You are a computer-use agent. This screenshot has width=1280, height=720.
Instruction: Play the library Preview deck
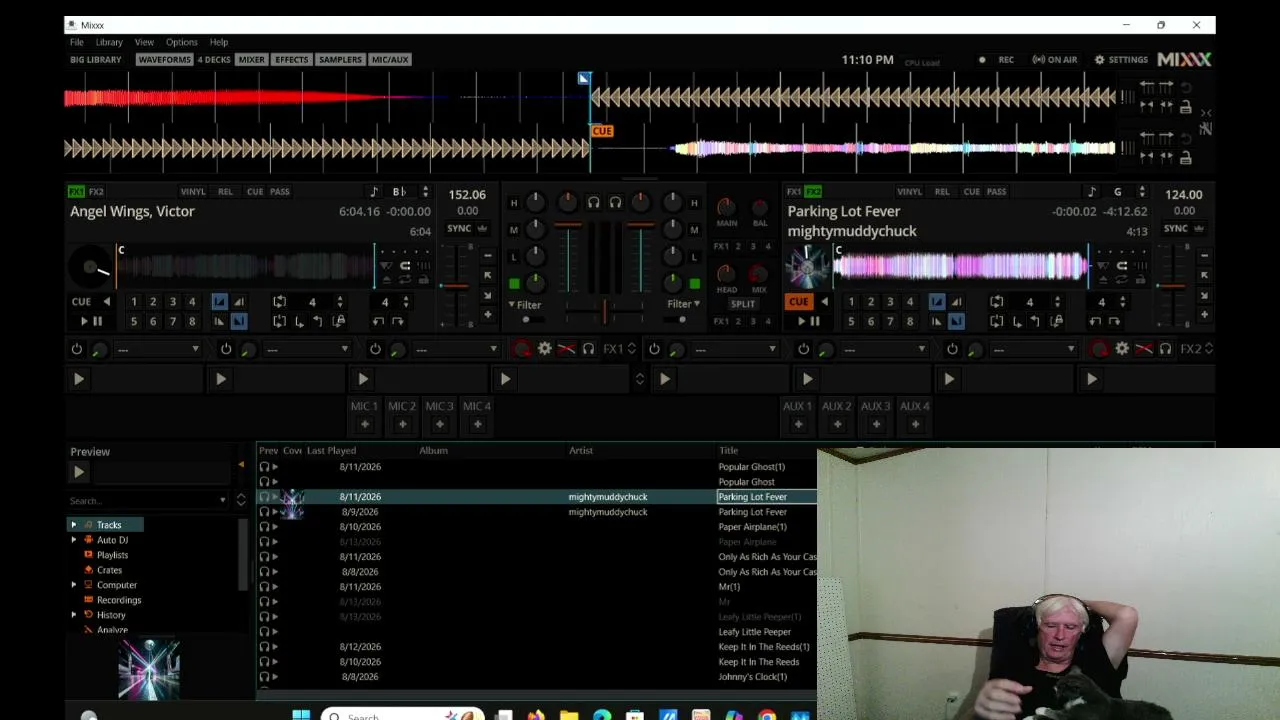click(x=79, y=472)
